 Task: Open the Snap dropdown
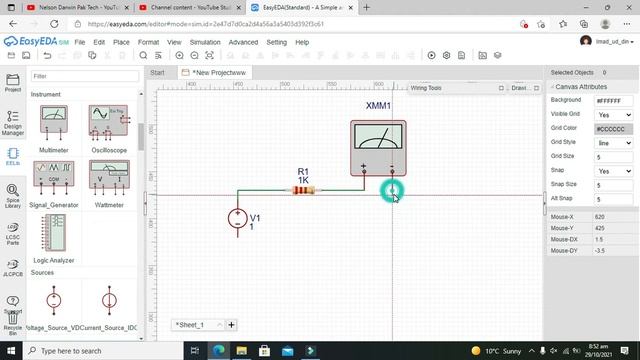pos(613,171)
